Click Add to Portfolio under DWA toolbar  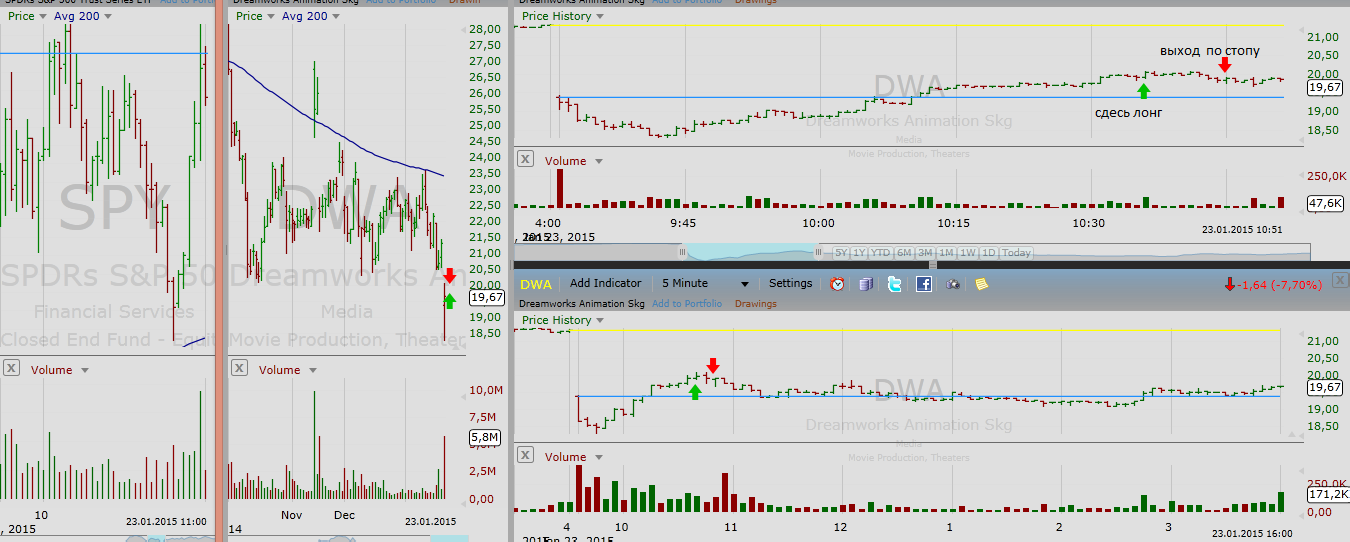(x=687, y=304)
